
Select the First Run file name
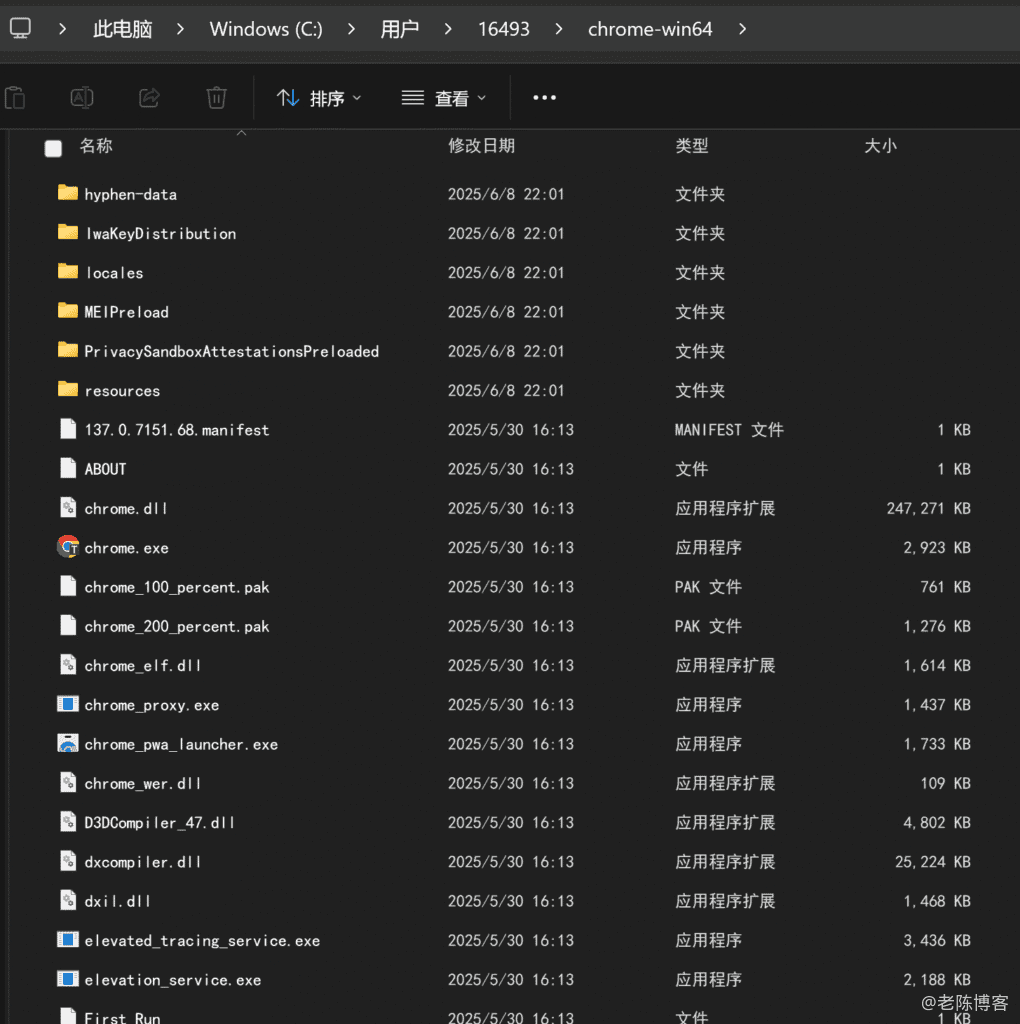pyautogui.click(x=122, y=1017)
